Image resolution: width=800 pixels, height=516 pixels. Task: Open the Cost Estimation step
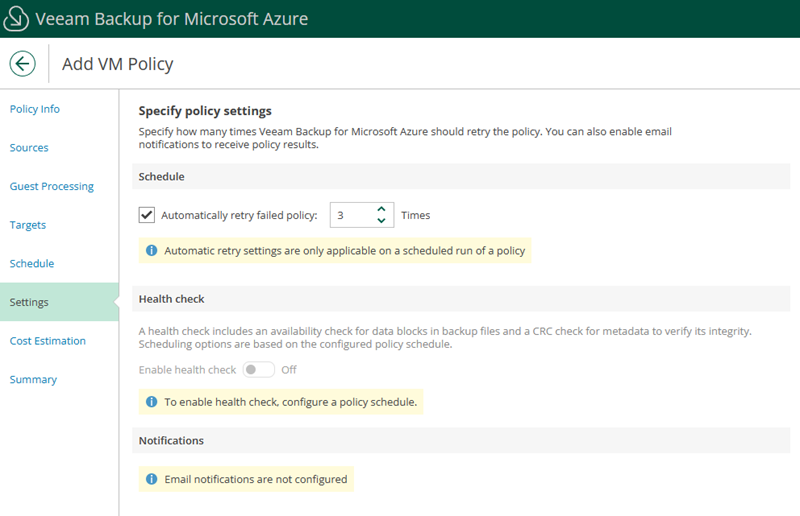tap(48, 341)
